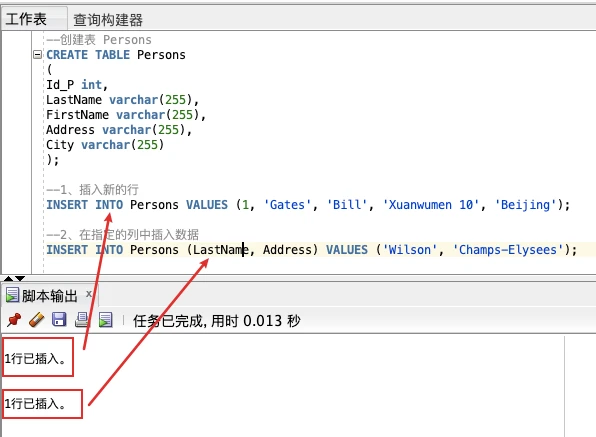Click the editor line gutter margin
Image resolution: width=596 pixels, height=437 pixels.
tap(17, 152)
